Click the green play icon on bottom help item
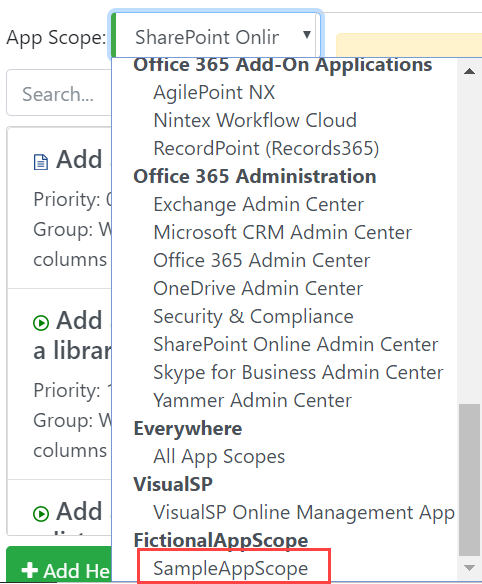This screenshot has width=482, height=584. coord(41,514)
